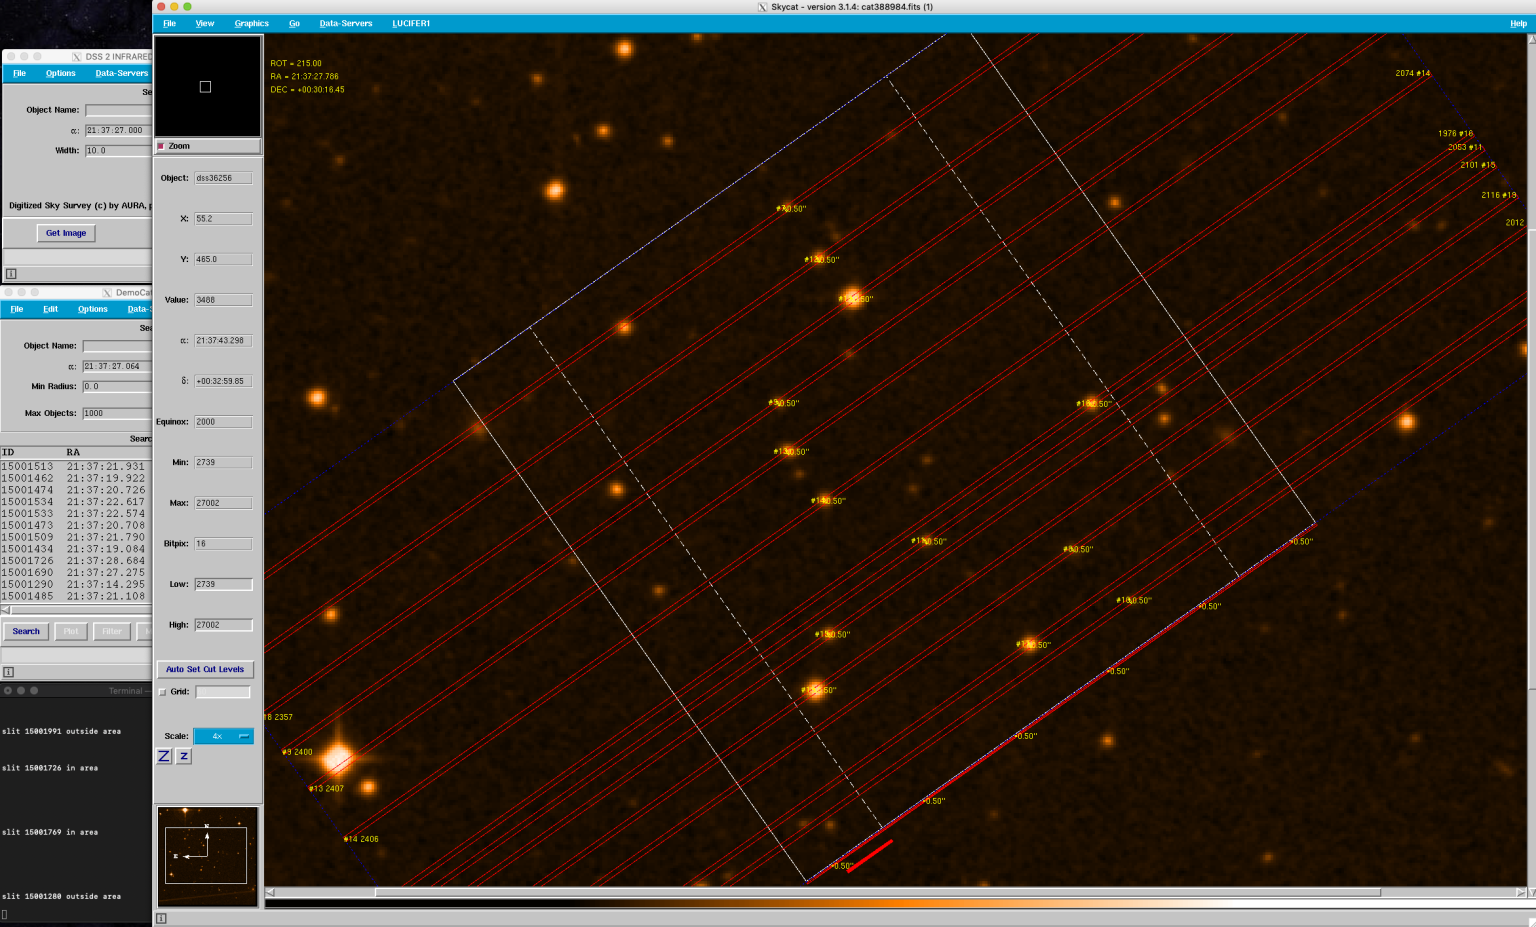Select catalog row 15001290
1536x927 pixels.
(76, 584)
